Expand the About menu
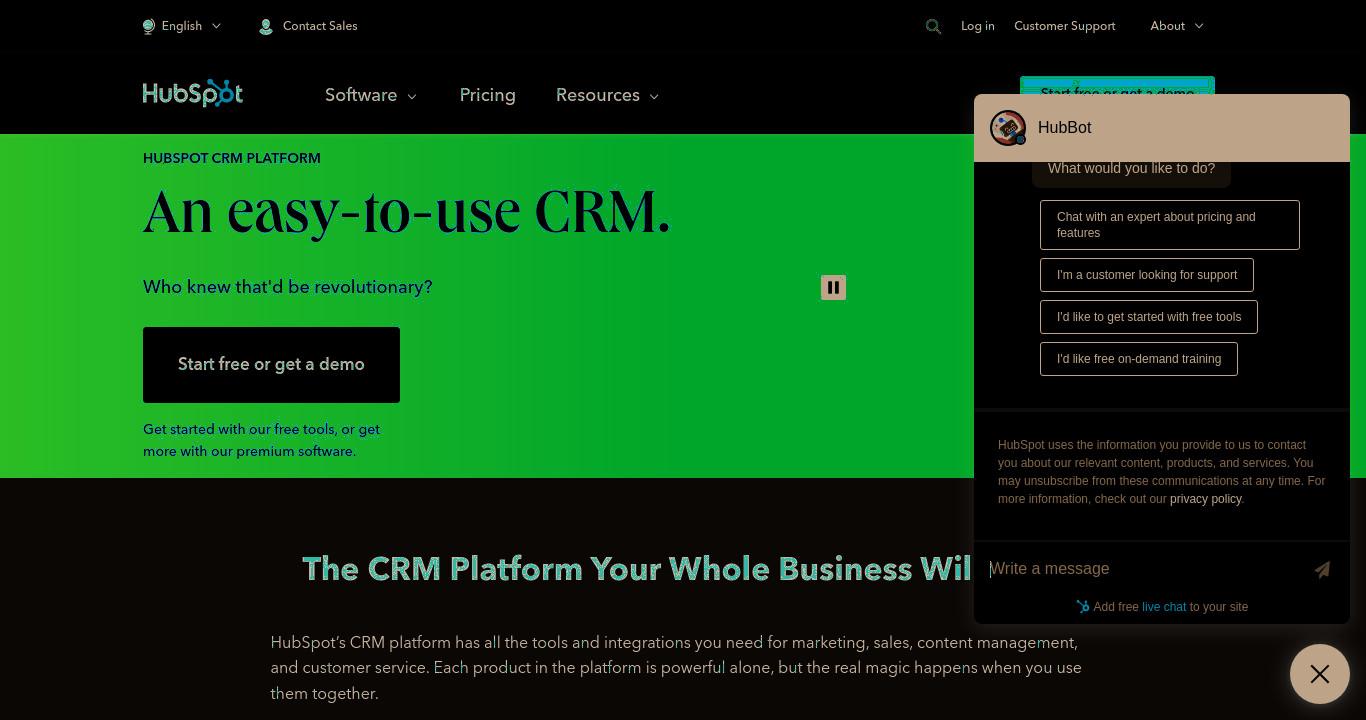The image size is (1366, 720). 1177,26
